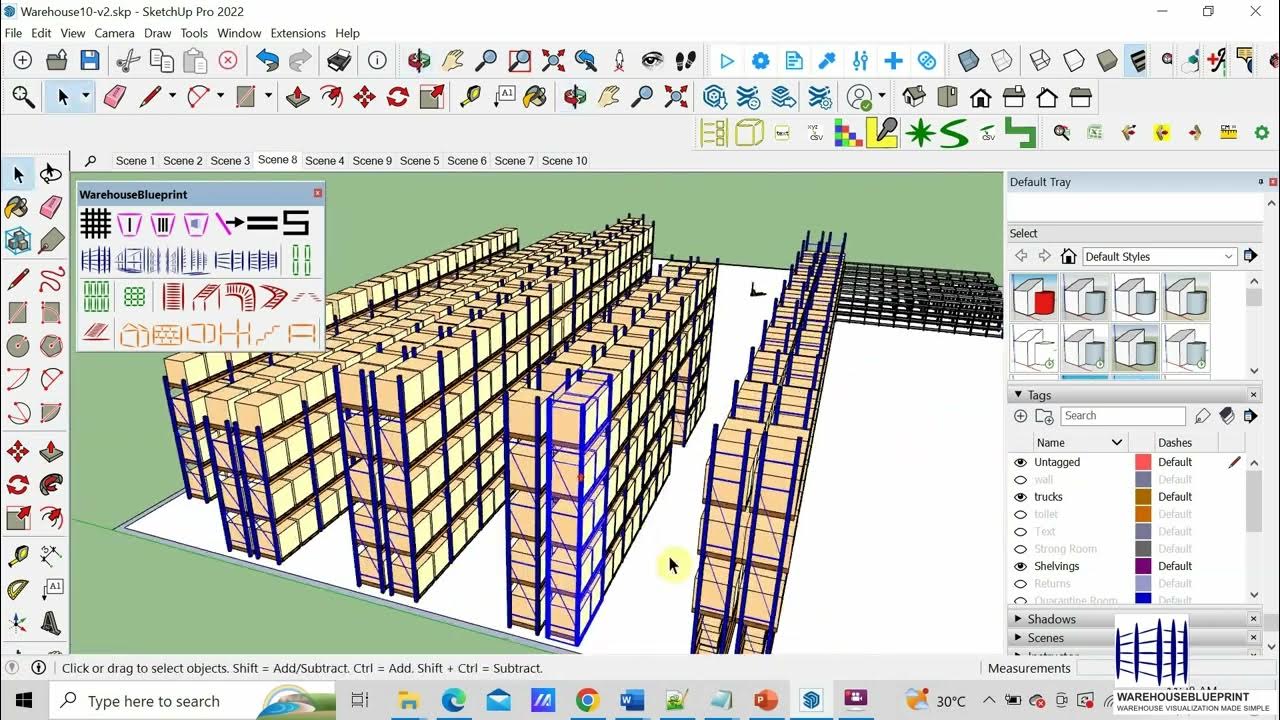Screen dimensions: 1280x720
Task: Close the Shadows panel
Action: point(1254,619)
